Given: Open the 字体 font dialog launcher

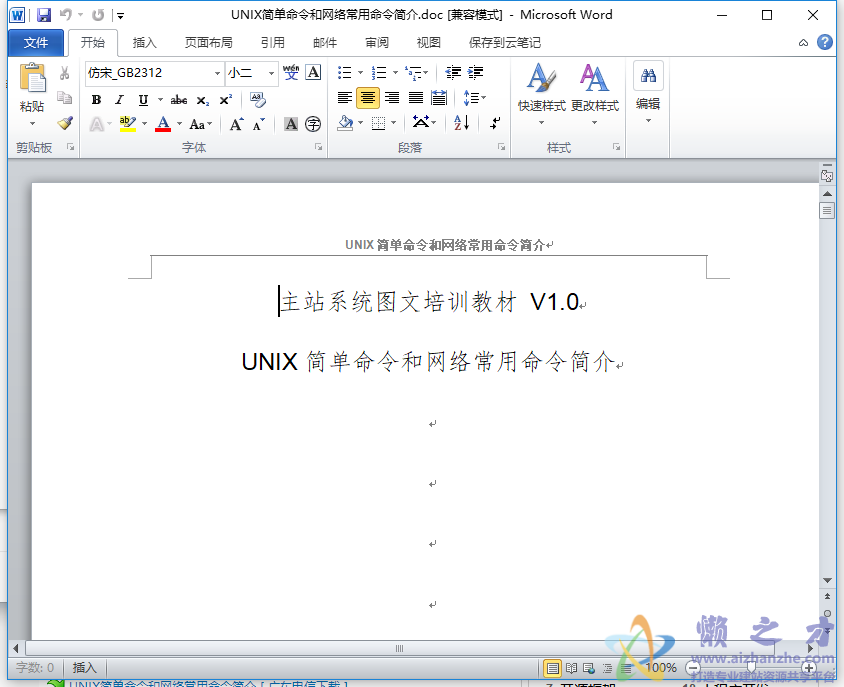Looking at the screenshot, I should point(318,147).
